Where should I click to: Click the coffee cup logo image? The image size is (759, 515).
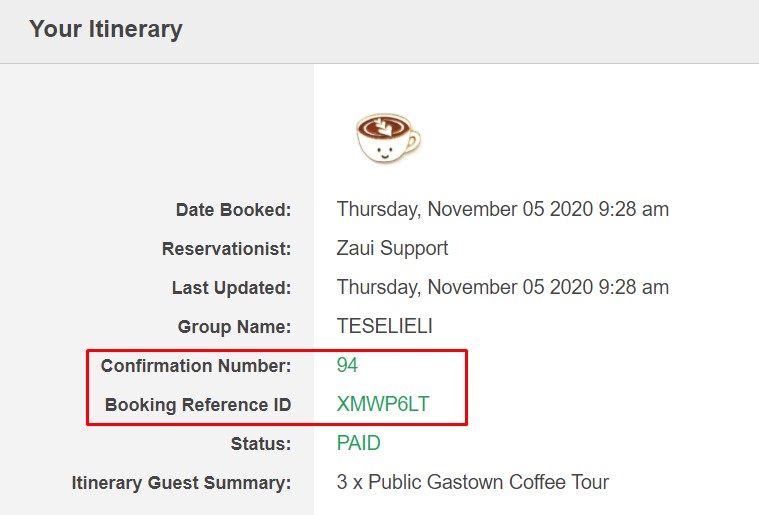388,138
